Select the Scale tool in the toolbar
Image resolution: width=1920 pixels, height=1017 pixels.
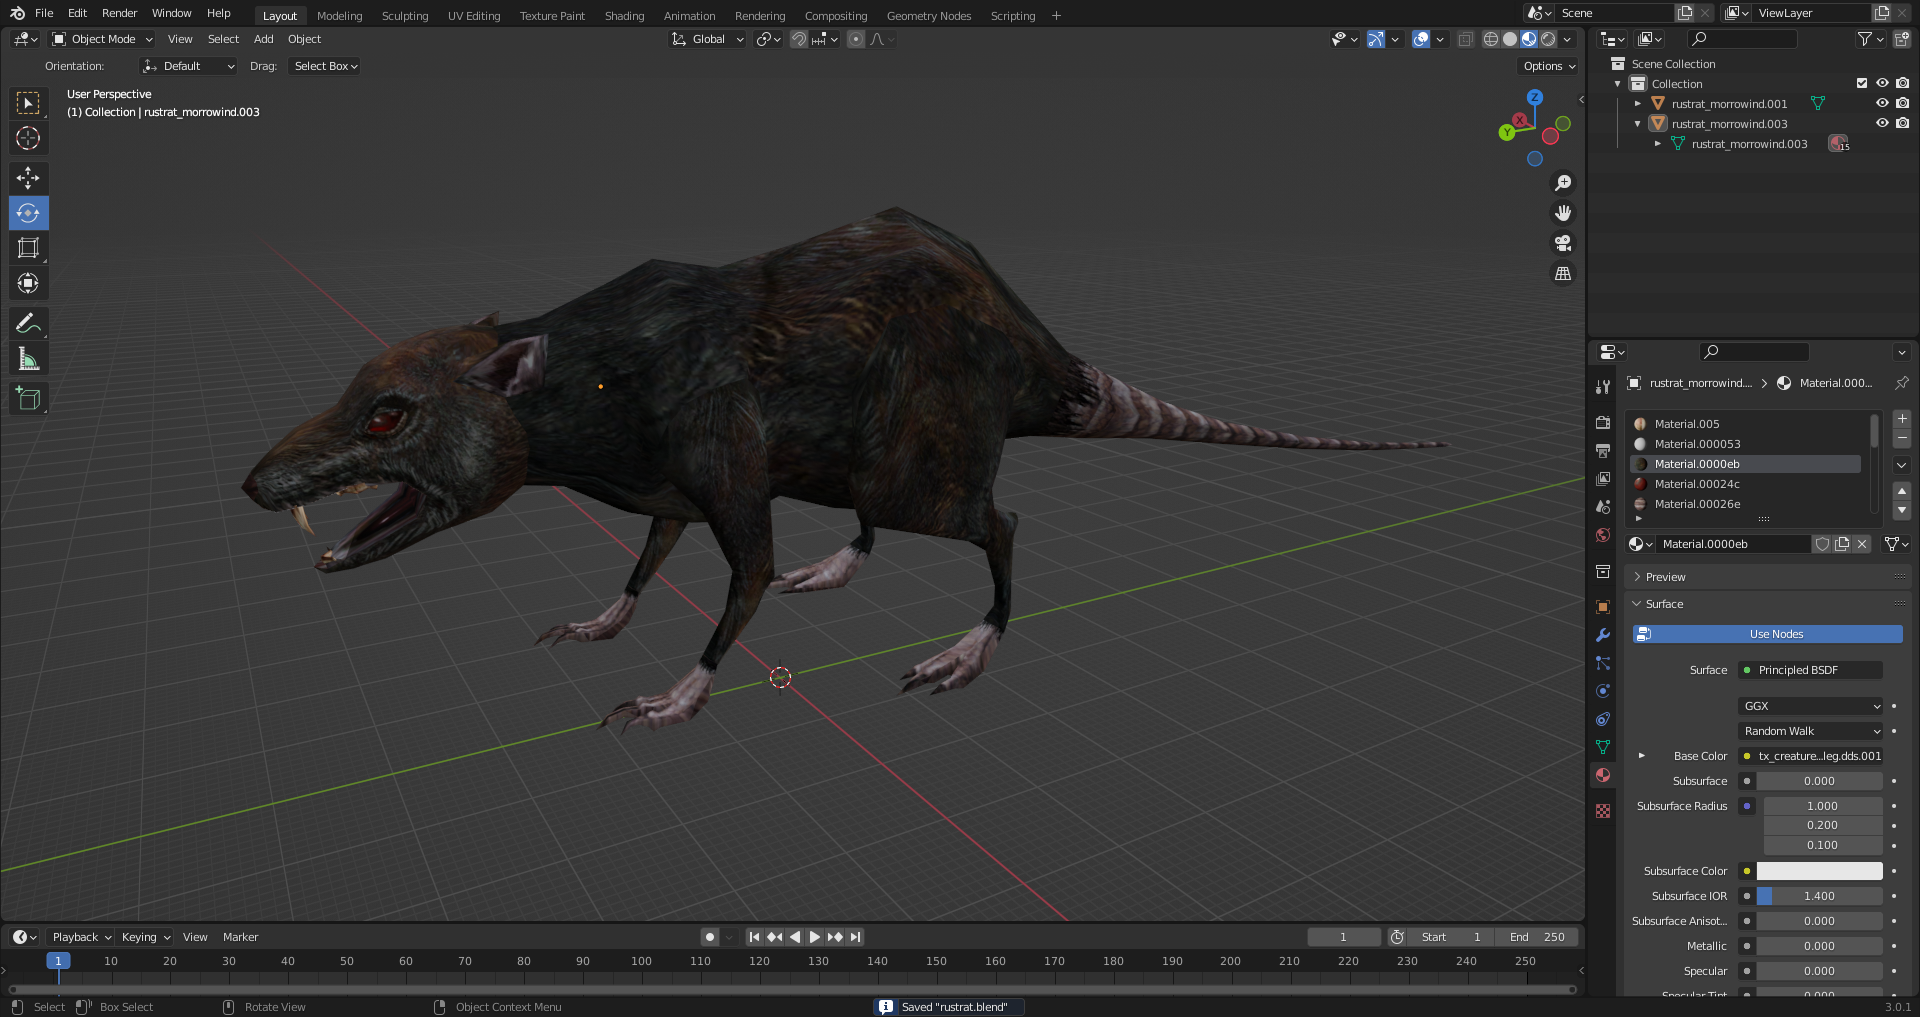28,248
